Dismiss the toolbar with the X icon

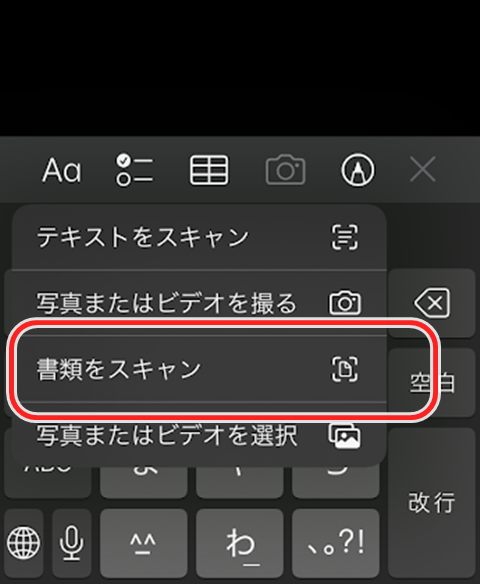click(x=423, y=169)
